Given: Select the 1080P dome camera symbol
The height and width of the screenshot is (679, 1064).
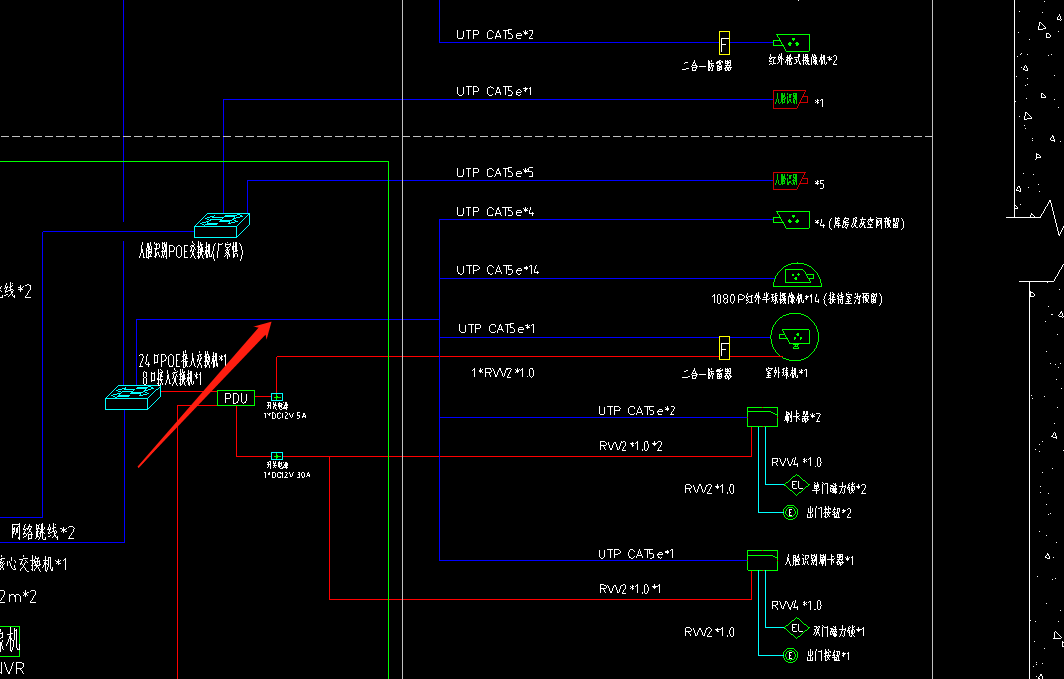Looking at the screenshot, I should pos(797,275).
